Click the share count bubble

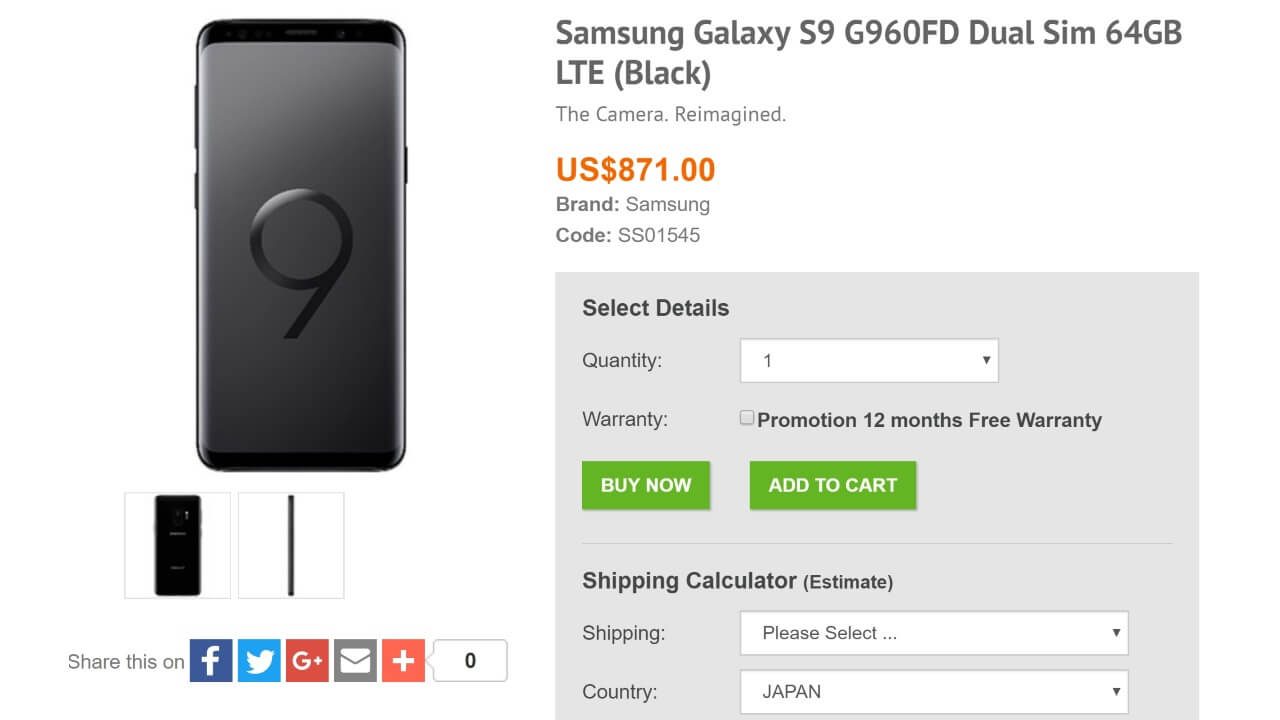[x=470, y=661]
